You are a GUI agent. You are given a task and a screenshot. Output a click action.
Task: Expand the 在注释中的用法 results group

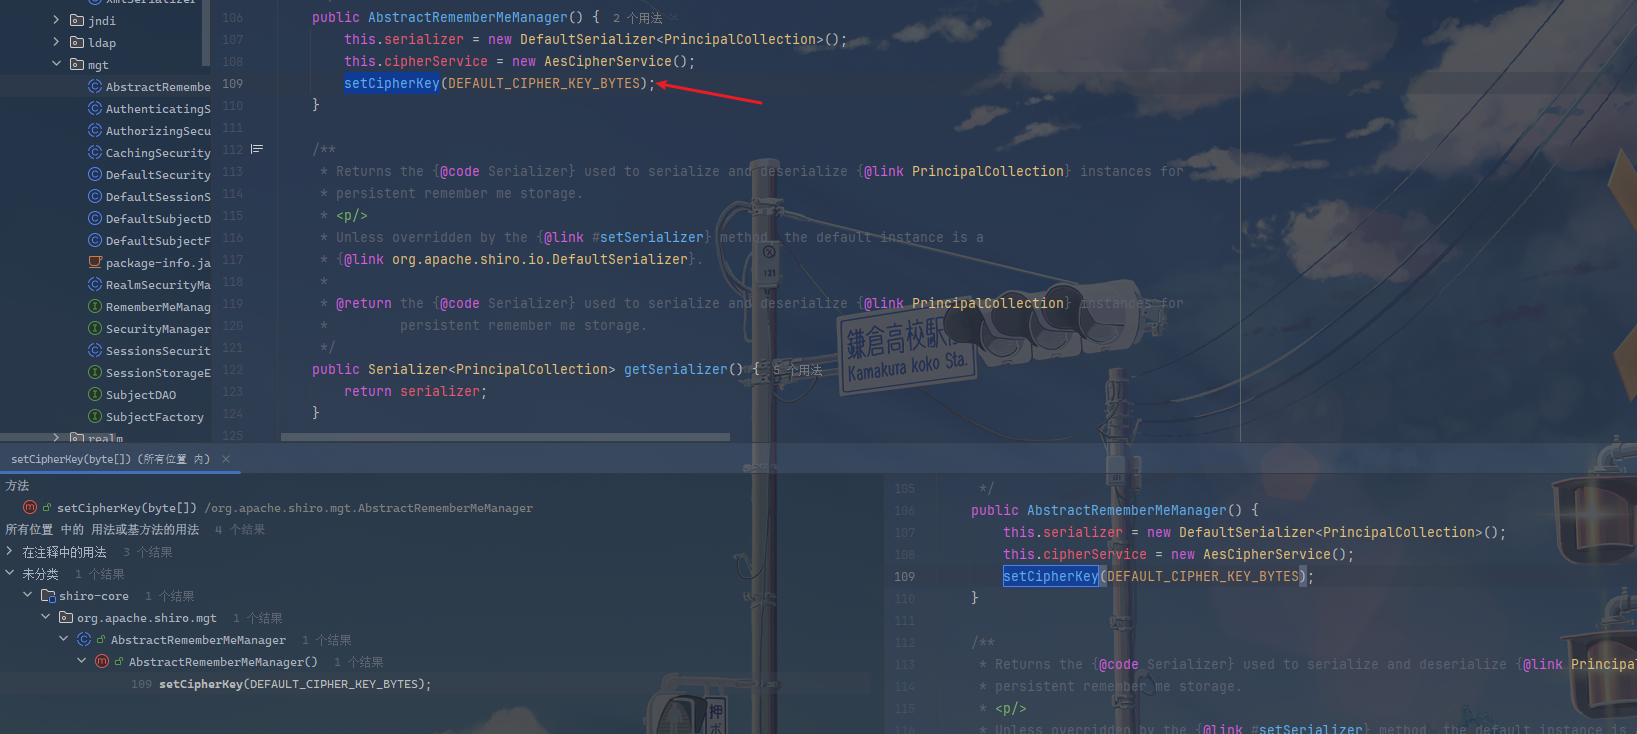10,552
